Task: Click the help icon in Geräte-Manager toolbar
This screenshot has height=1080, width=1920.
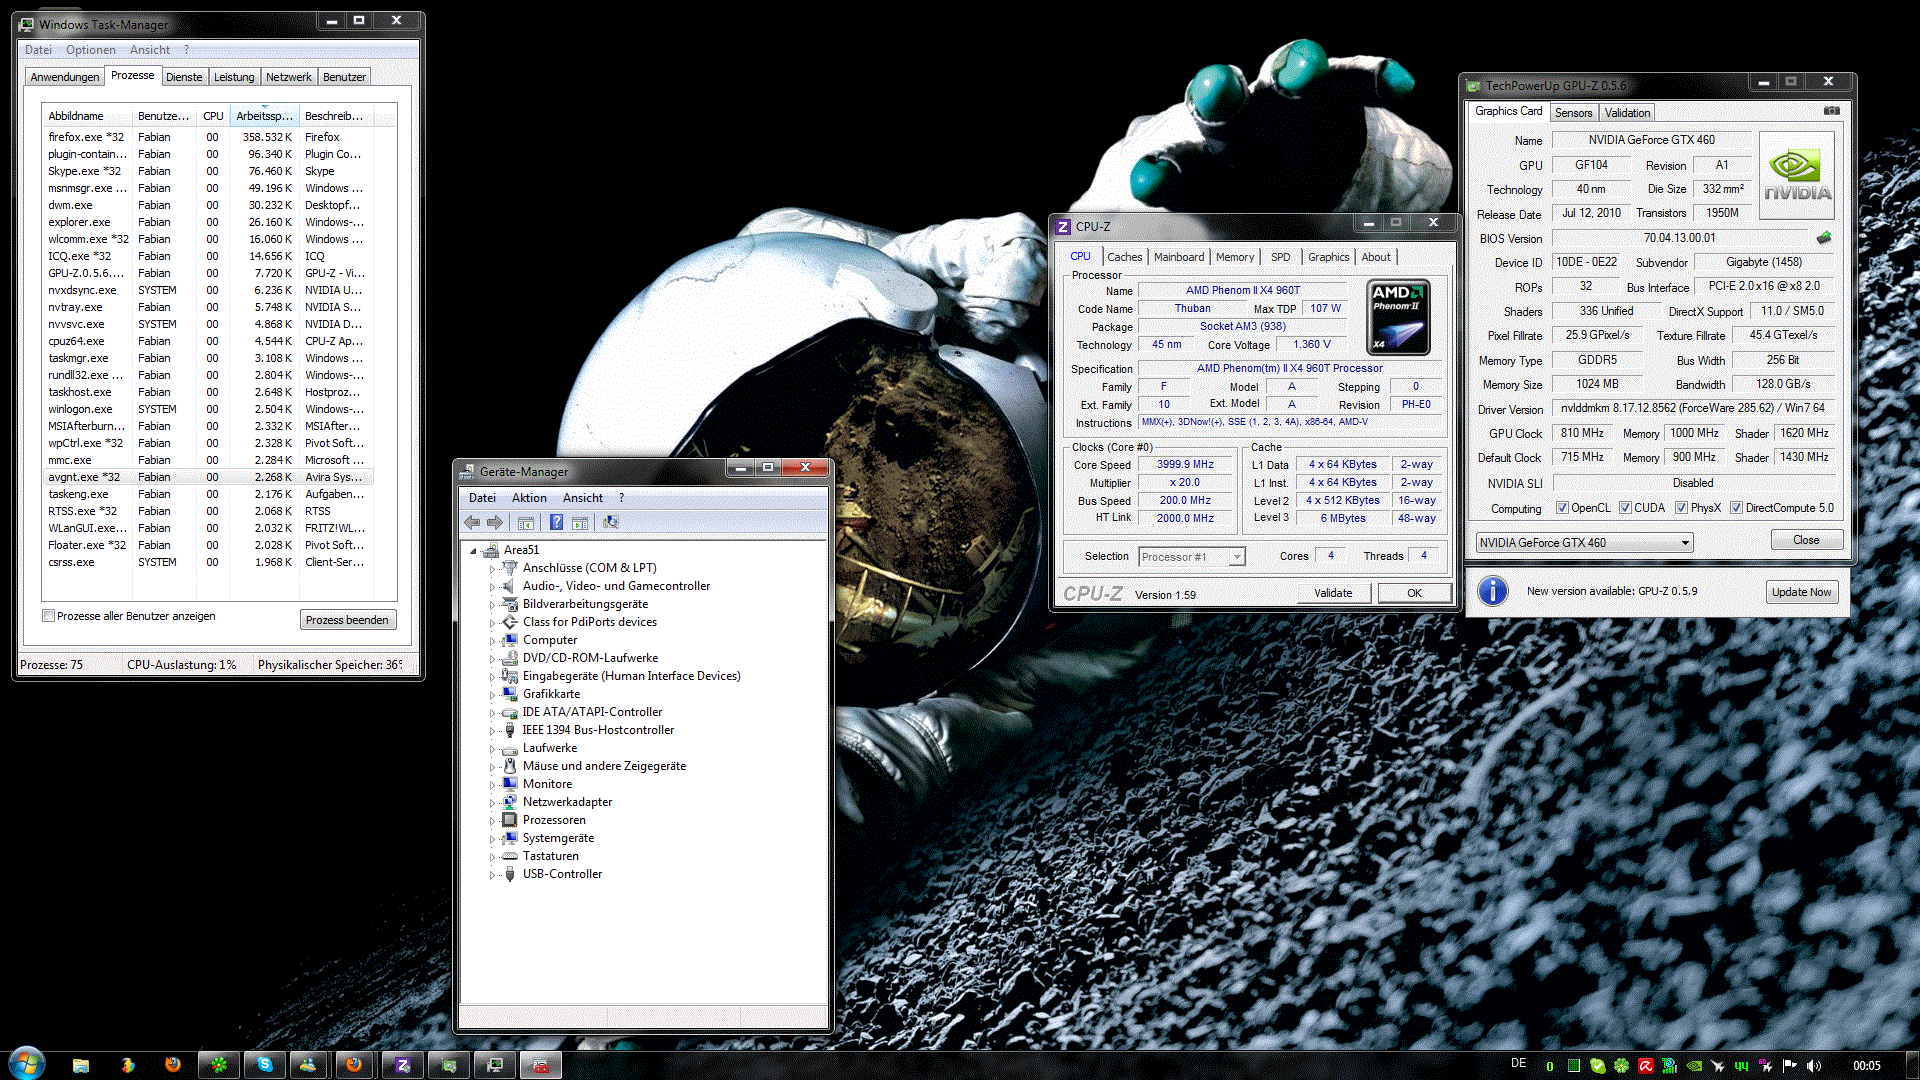Action: coord(556,522)
